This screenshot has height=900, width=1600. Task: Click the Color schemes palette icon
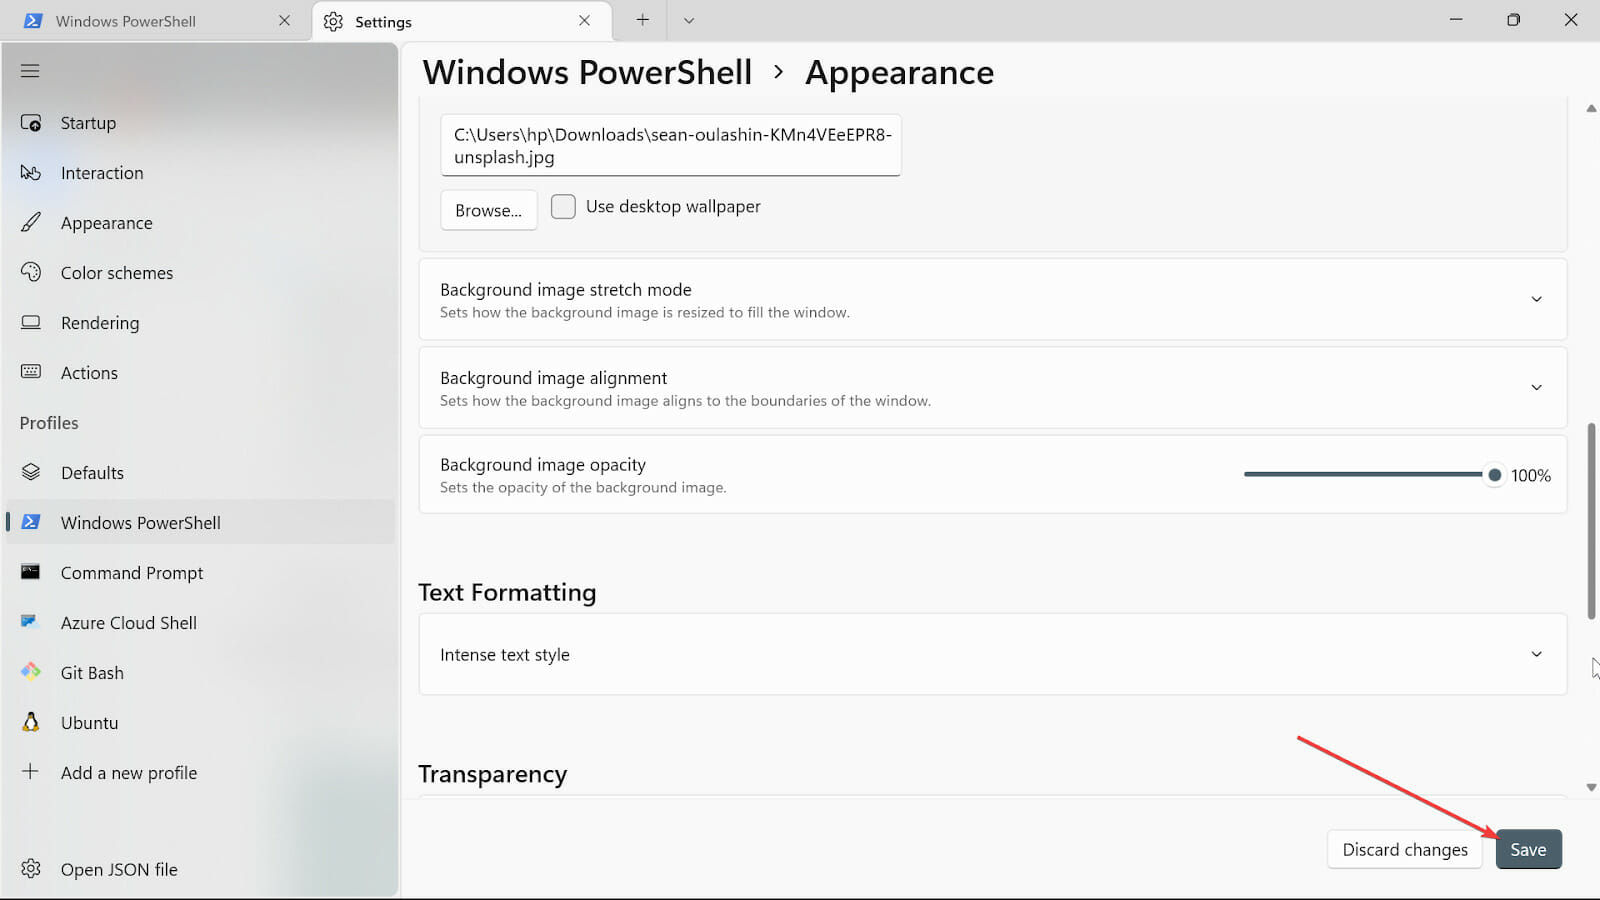[x=31, y=272]
